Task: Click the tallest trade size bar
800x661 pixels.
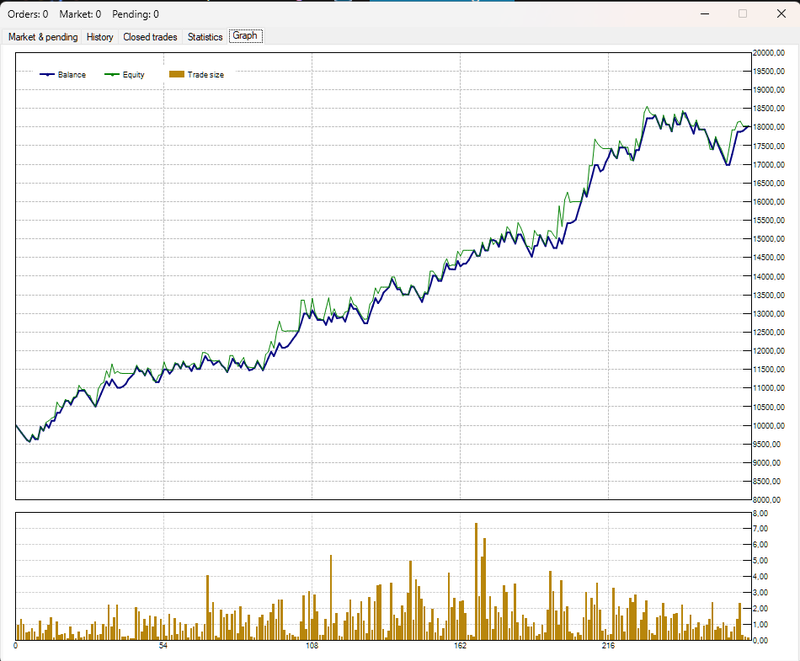Action: pos(476,581)
